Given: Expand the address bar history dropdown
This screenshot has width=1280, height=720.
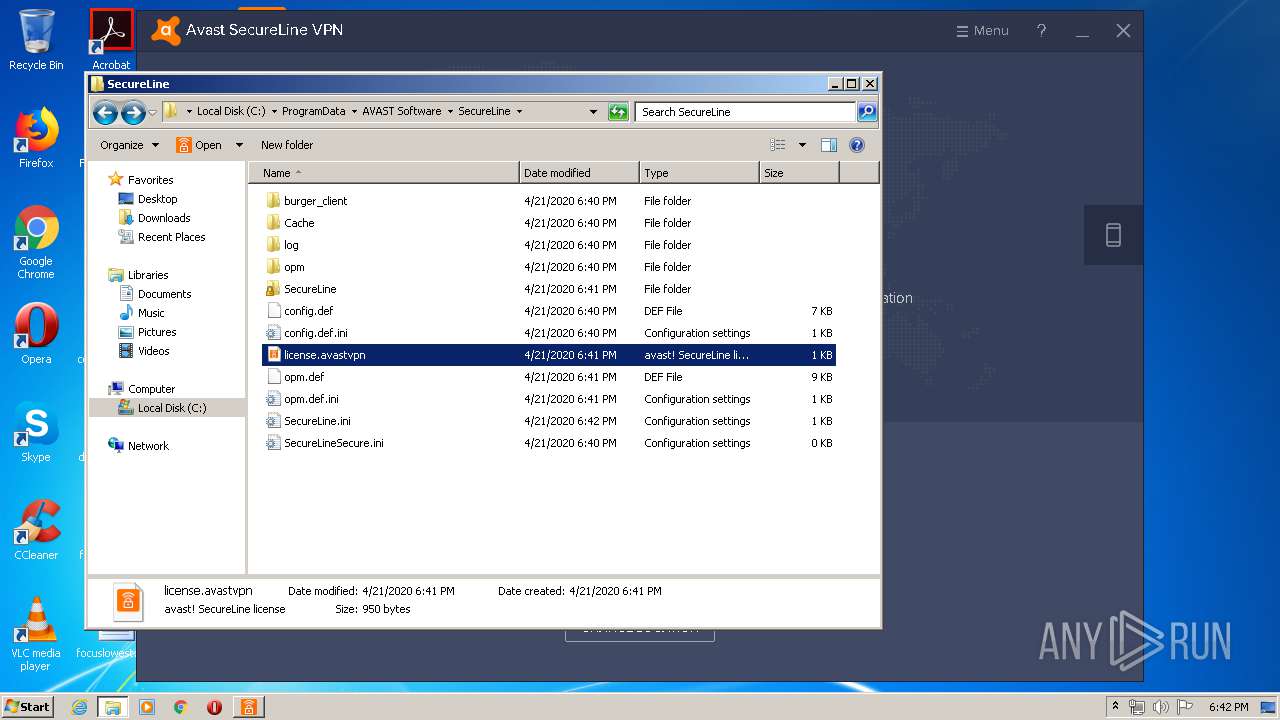Looking at the screenshot, I should click(593, 112).
